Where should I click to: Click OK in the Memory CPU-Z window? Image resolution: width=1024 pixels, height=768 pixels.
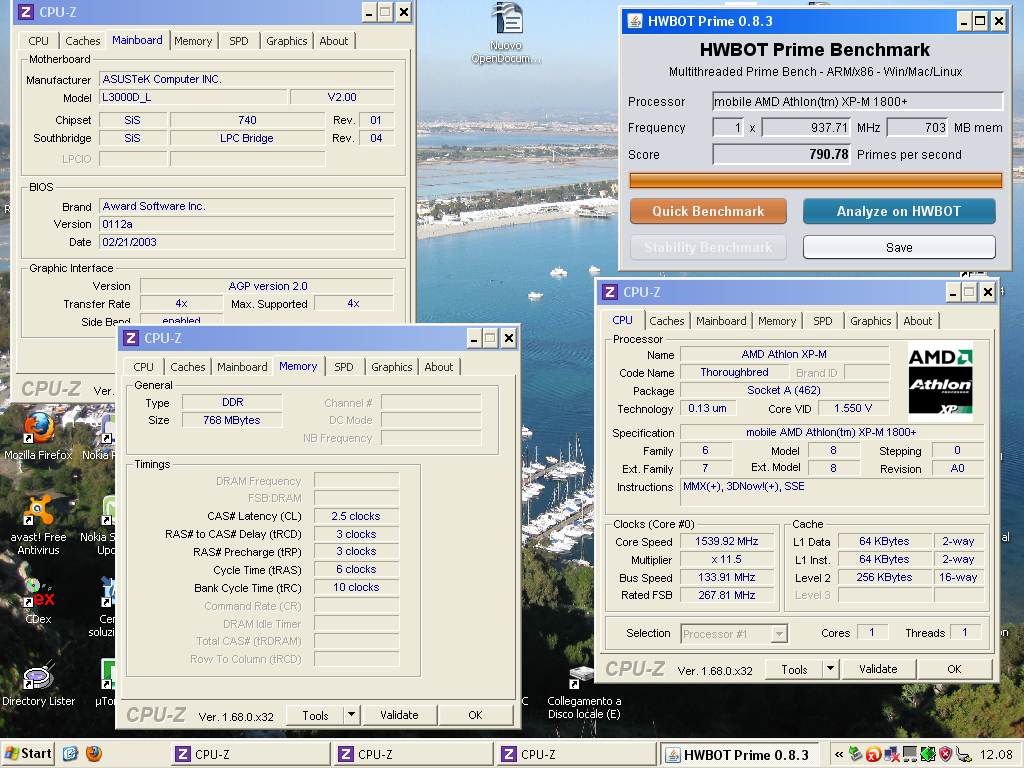(475, 715)
